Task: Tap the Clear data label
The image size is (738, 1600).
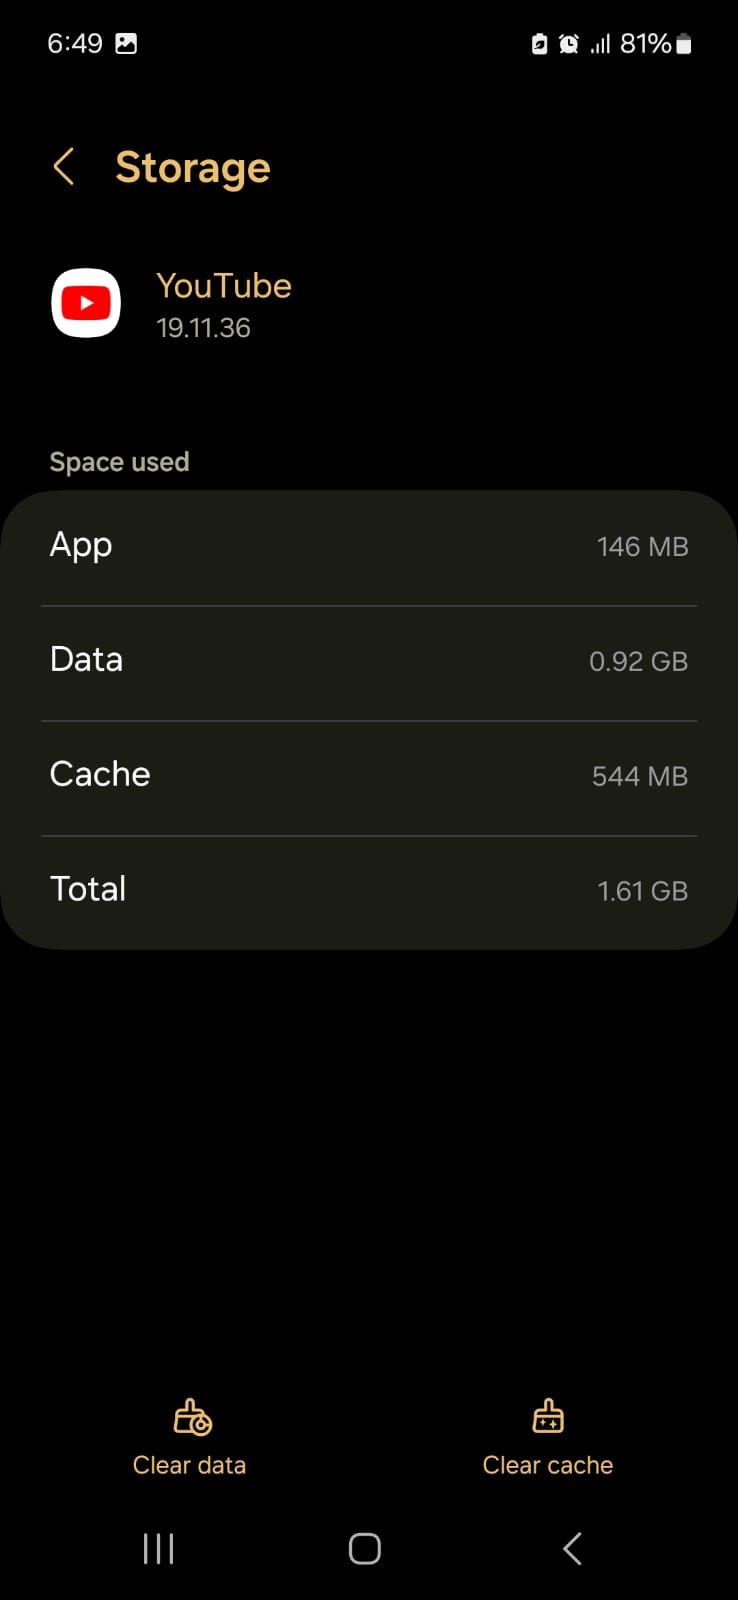Action: point(190,1465)
